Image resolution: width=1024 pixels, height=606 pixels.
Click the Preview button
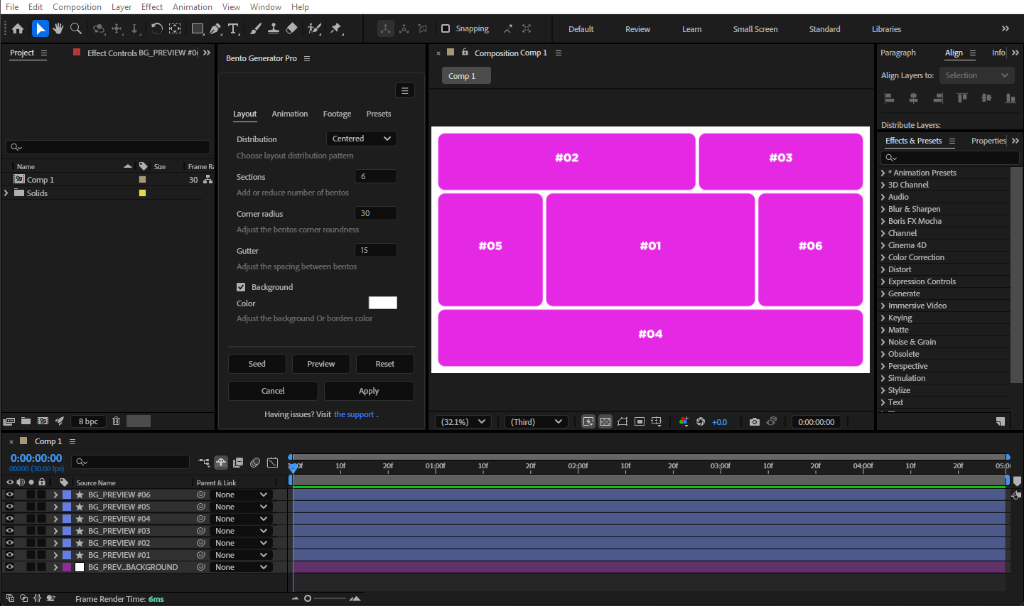click(321, 364)
